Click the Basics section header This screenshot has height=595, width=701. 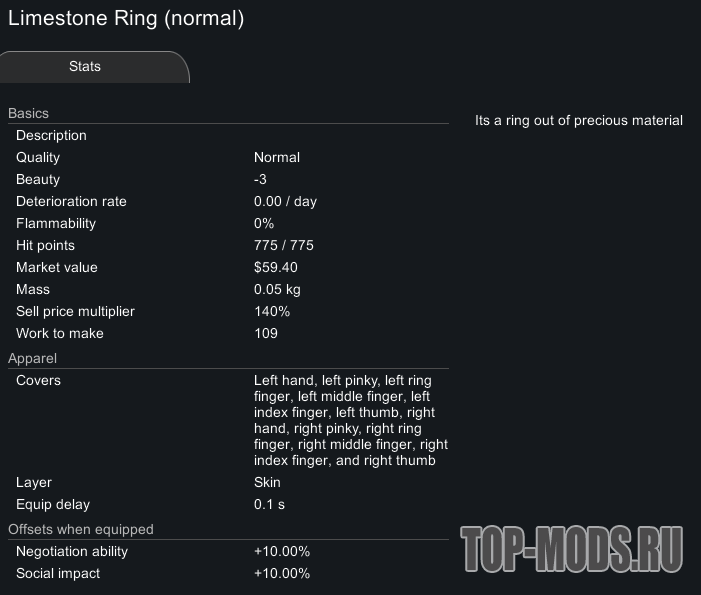pyautogui.click(x=28, y=113)
